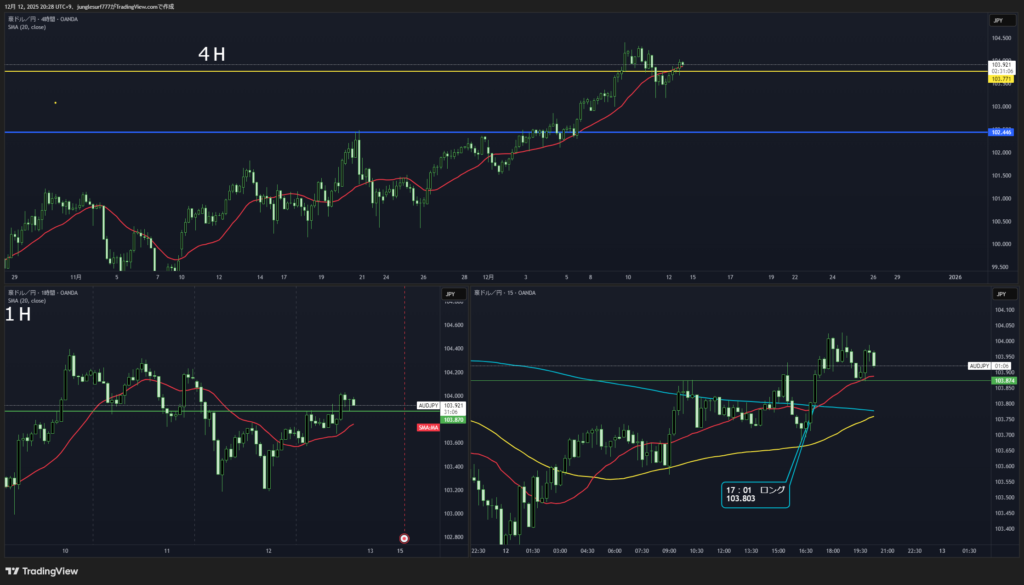The width and height of the screenshot is (1024, 585).
Task: Open the JPY currency selector on the 4H chart
Action: [x=998, y=20]
